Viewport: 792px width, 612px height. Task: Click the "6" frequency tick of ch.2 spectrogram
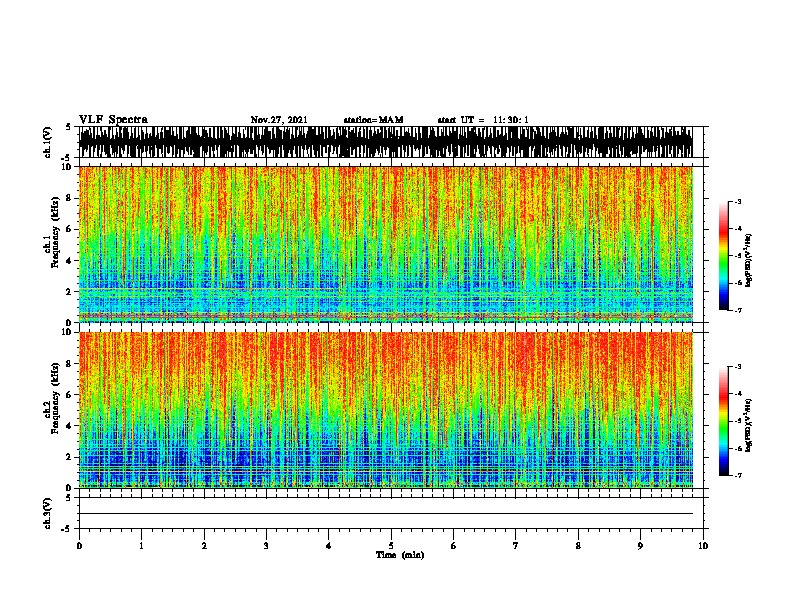click(x=70, y=394)
